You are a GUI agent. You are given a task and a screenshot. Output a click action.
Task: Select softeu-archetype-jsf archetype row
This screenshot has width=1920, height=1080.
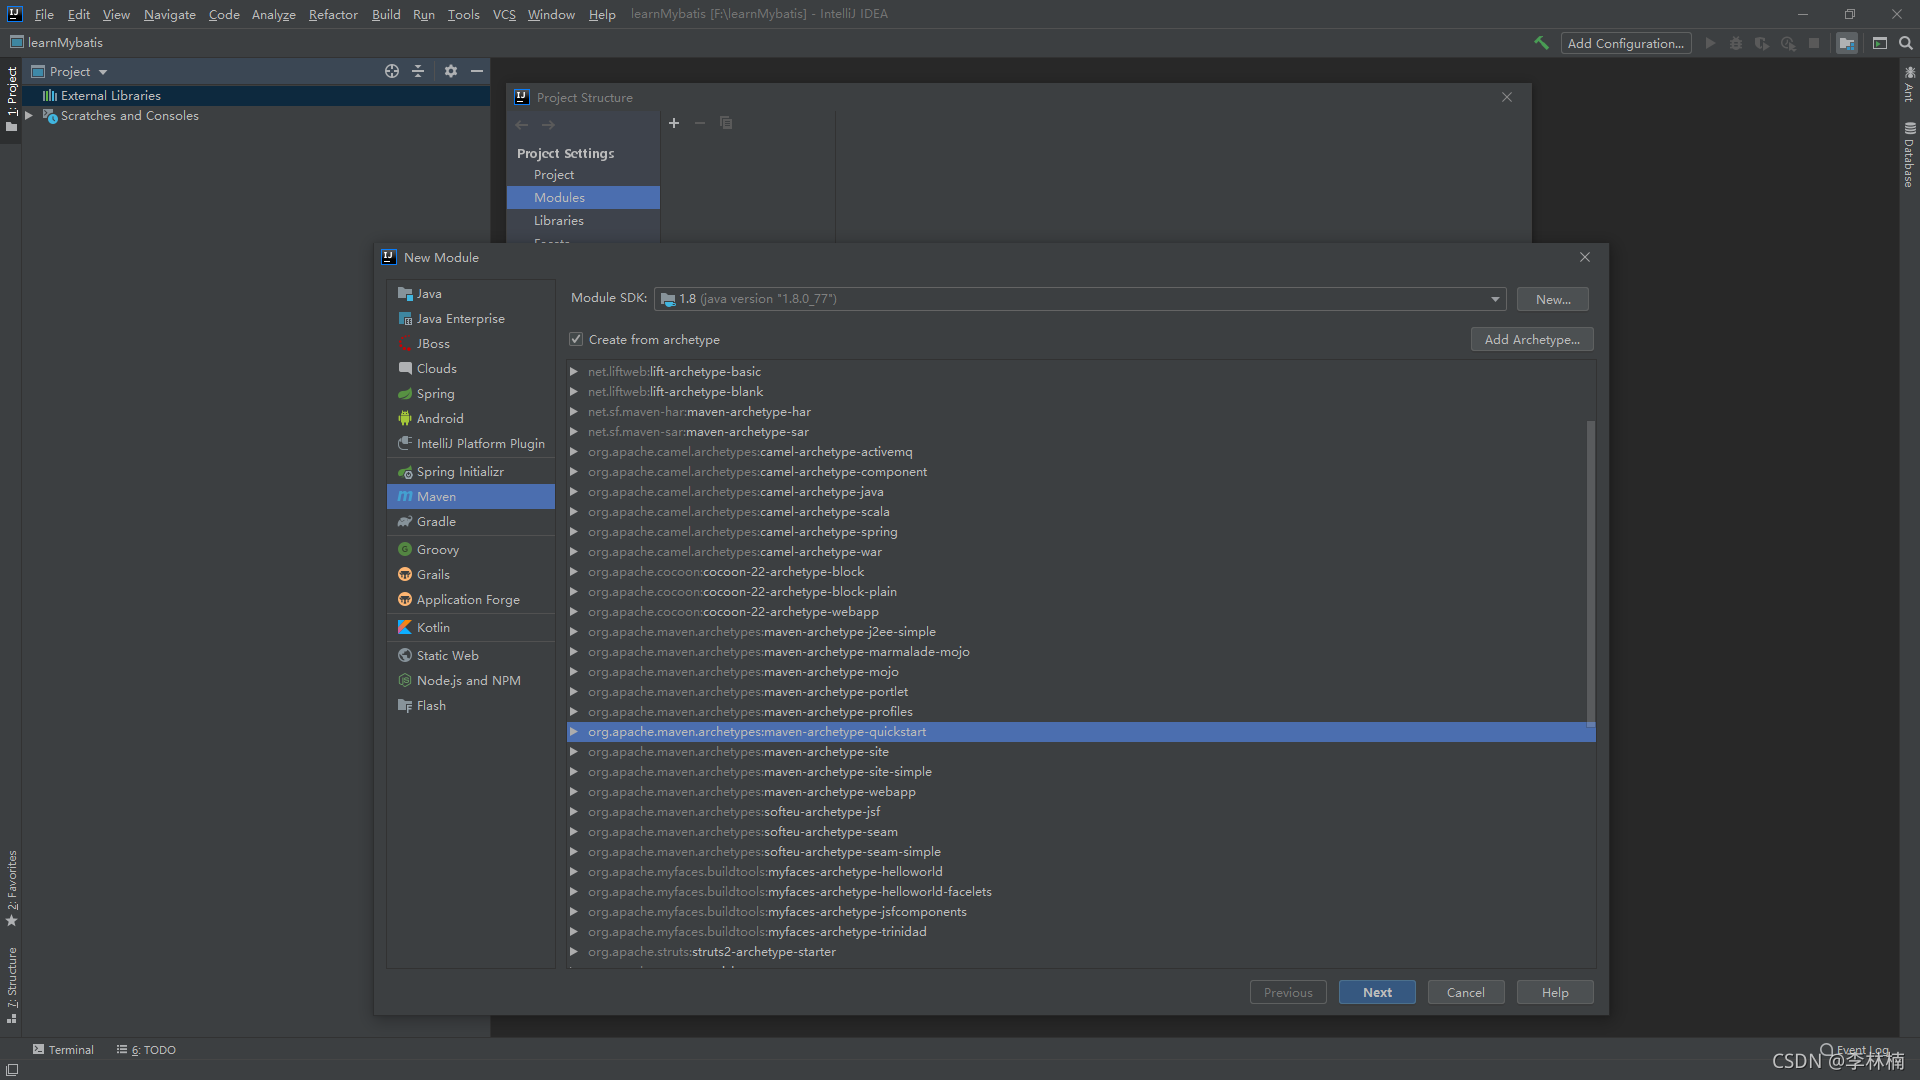1080,811
